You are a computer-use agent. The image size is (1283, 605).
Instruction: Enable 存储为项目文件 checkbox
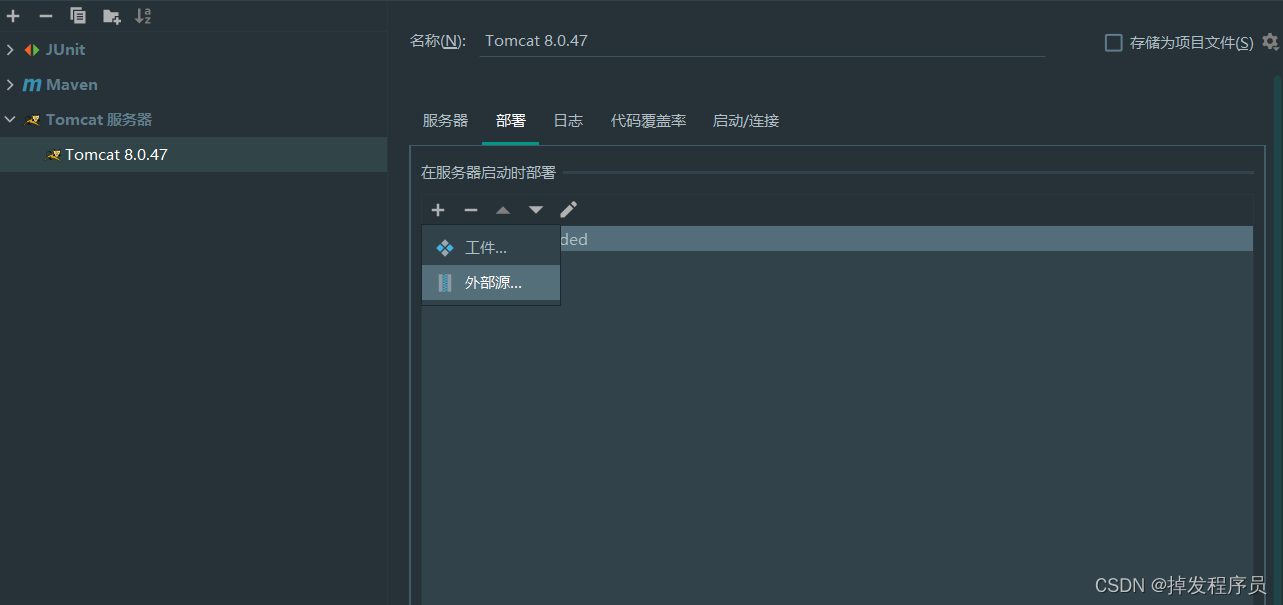(x=1113, y=43)
